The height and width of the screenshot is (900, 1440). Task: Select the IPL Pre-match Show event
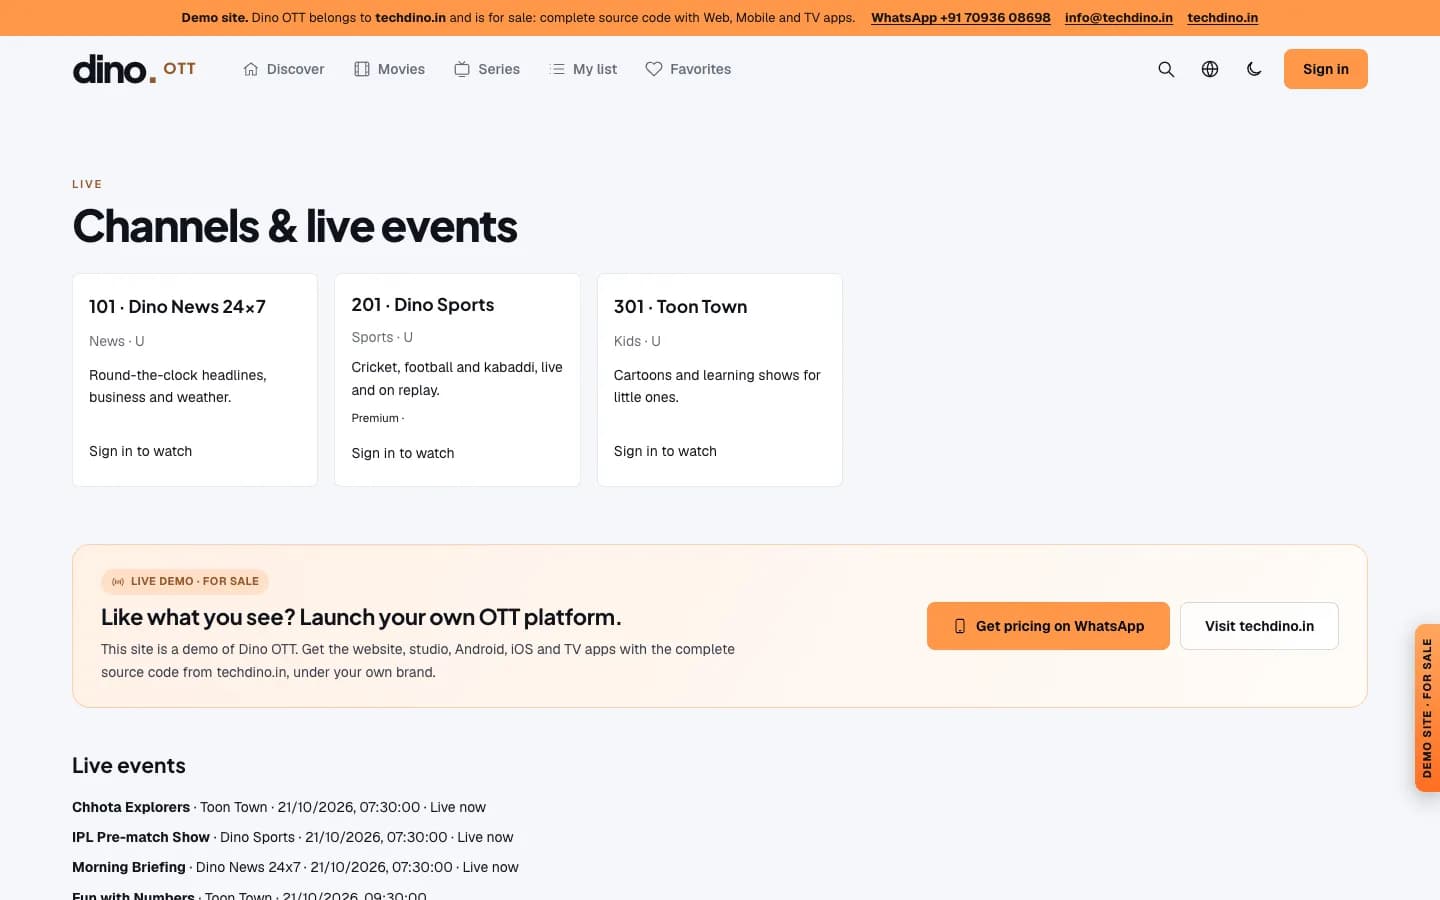point(292,837)
